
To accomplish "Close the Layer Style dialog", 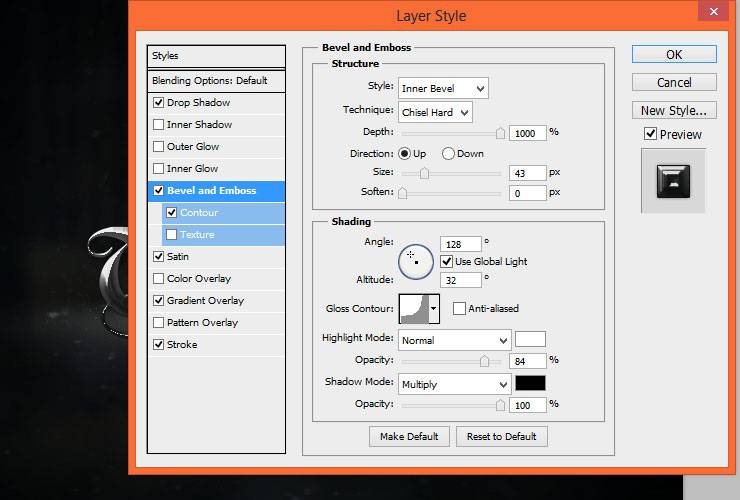I will pyautogui.click(x=714, y=11).
